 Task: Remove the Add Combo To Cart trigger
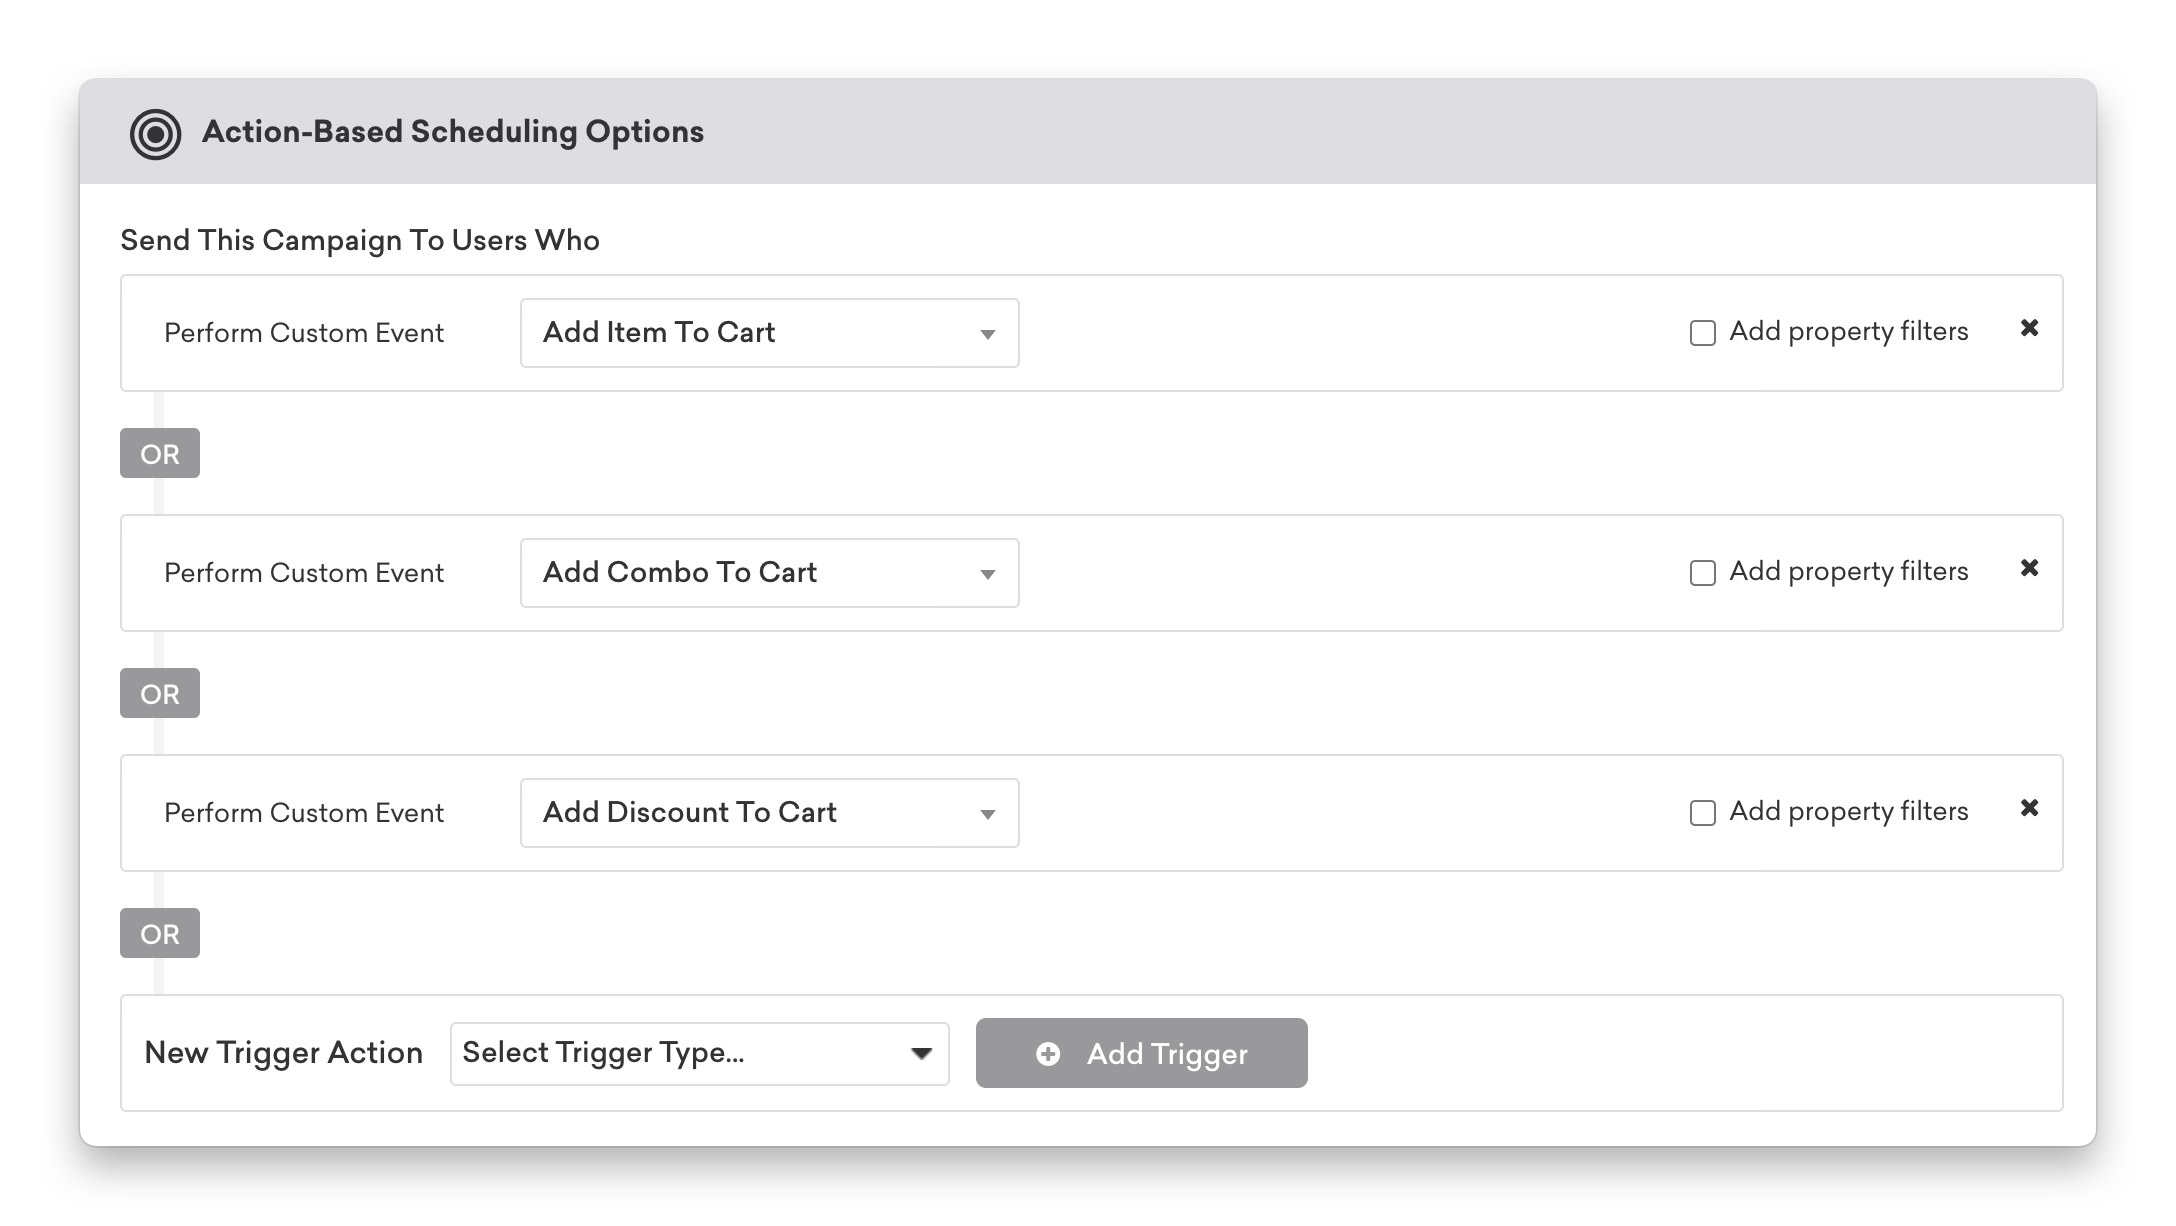(x=2029, y=568)
